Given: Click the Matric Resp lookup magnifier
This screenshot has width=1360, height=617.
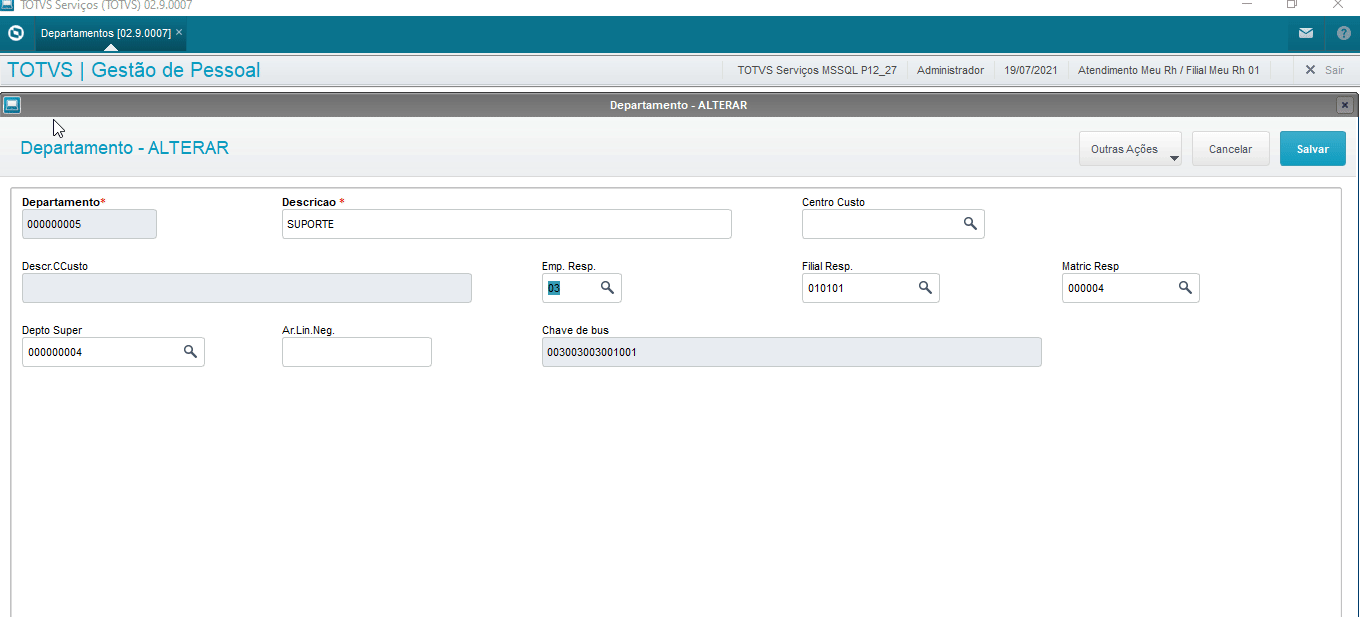Looking at the screenshot, I should pyautogui.click(x=1185, y=288).
